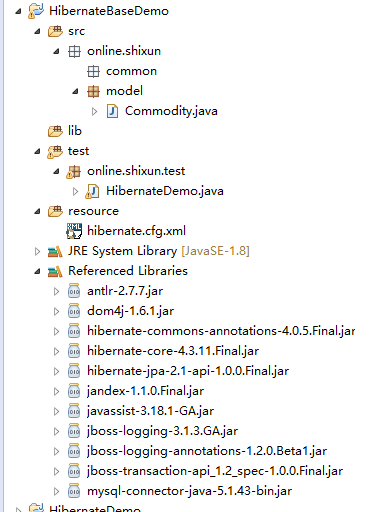Image resolution: width=389 pixels, height=512 pixels.
Task: Click the dom4j-1.6.1.jar jar icon
Action: (x=74, y=311)
